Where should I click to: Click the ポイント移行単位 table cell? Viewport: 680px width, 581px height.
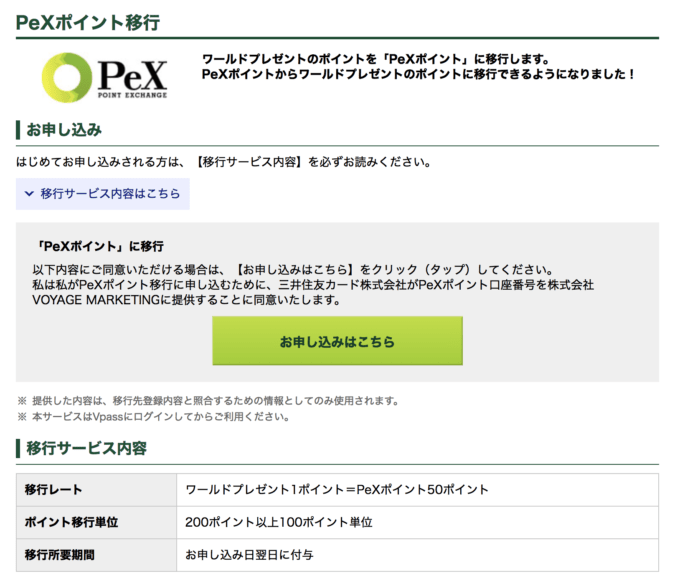96,522
